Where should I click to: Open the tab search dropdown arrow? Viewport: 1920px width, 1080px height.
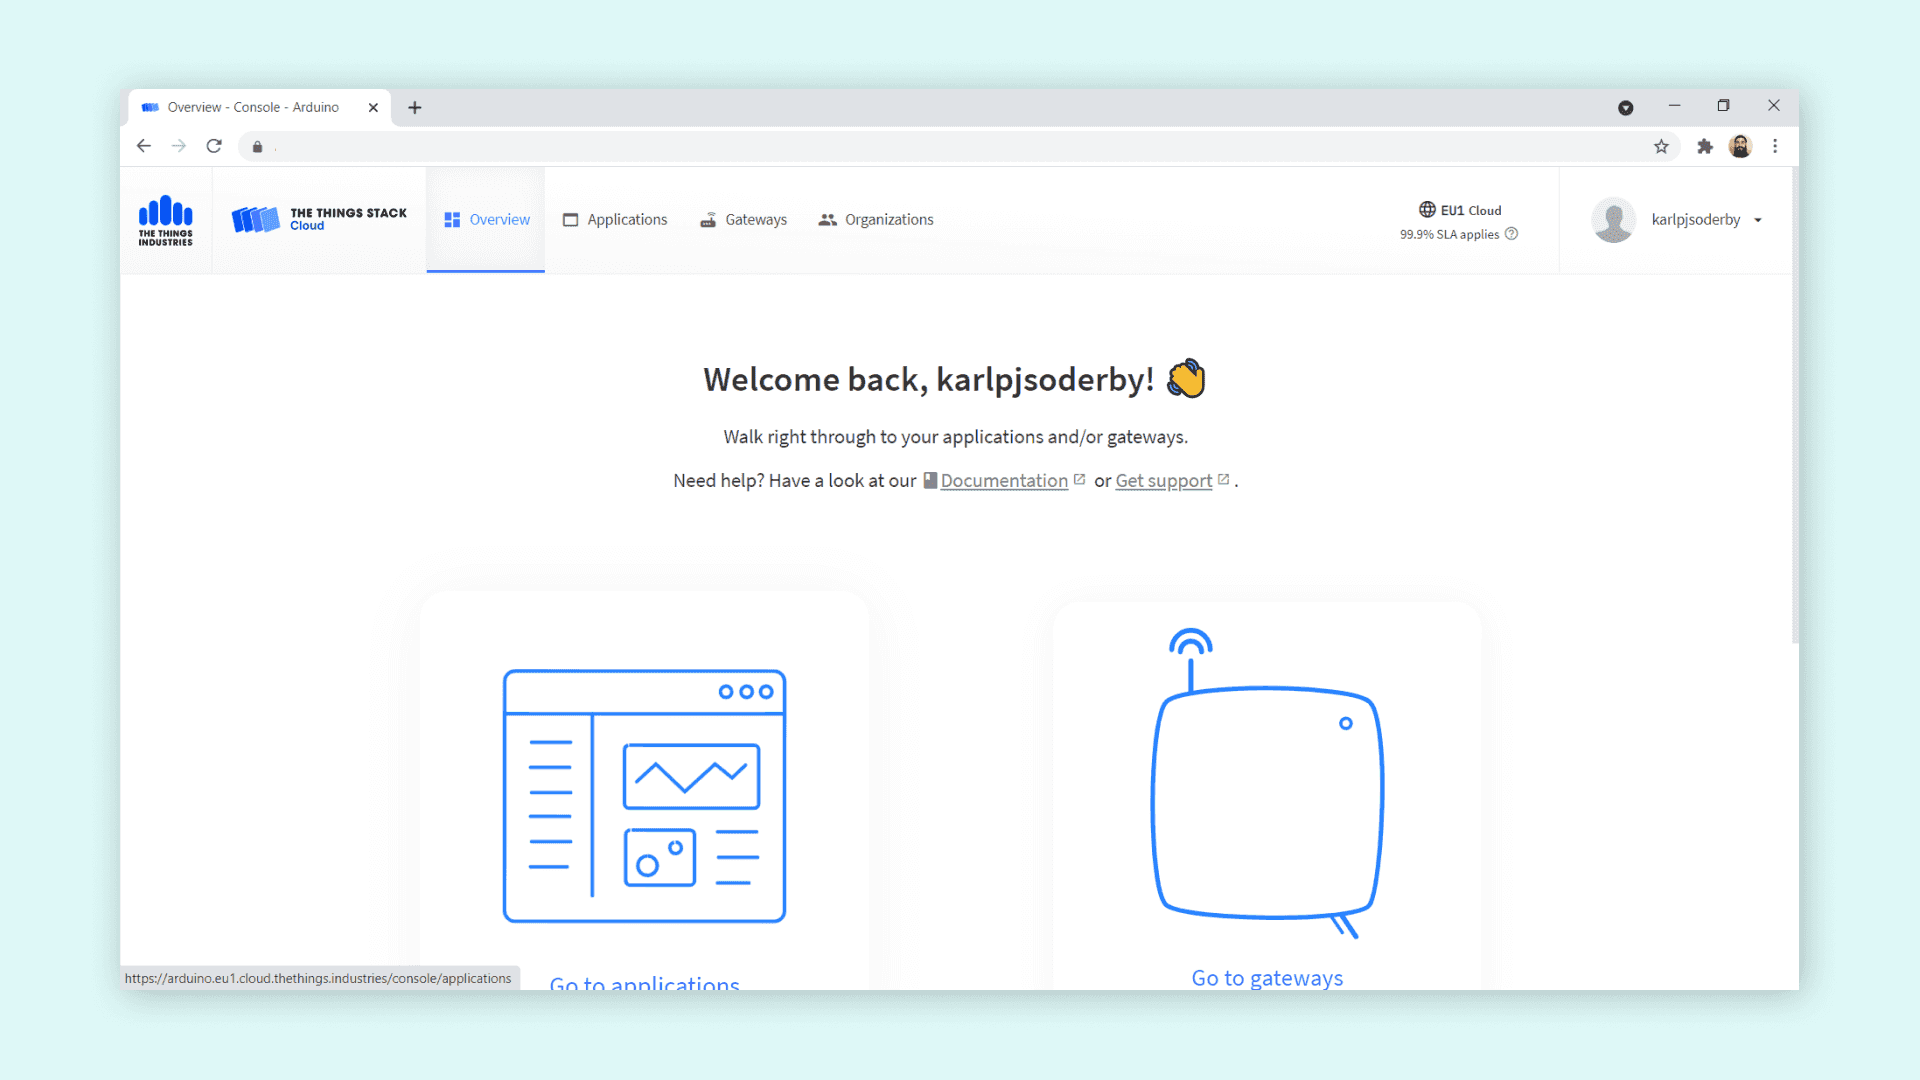click(x=1625, y=108)
